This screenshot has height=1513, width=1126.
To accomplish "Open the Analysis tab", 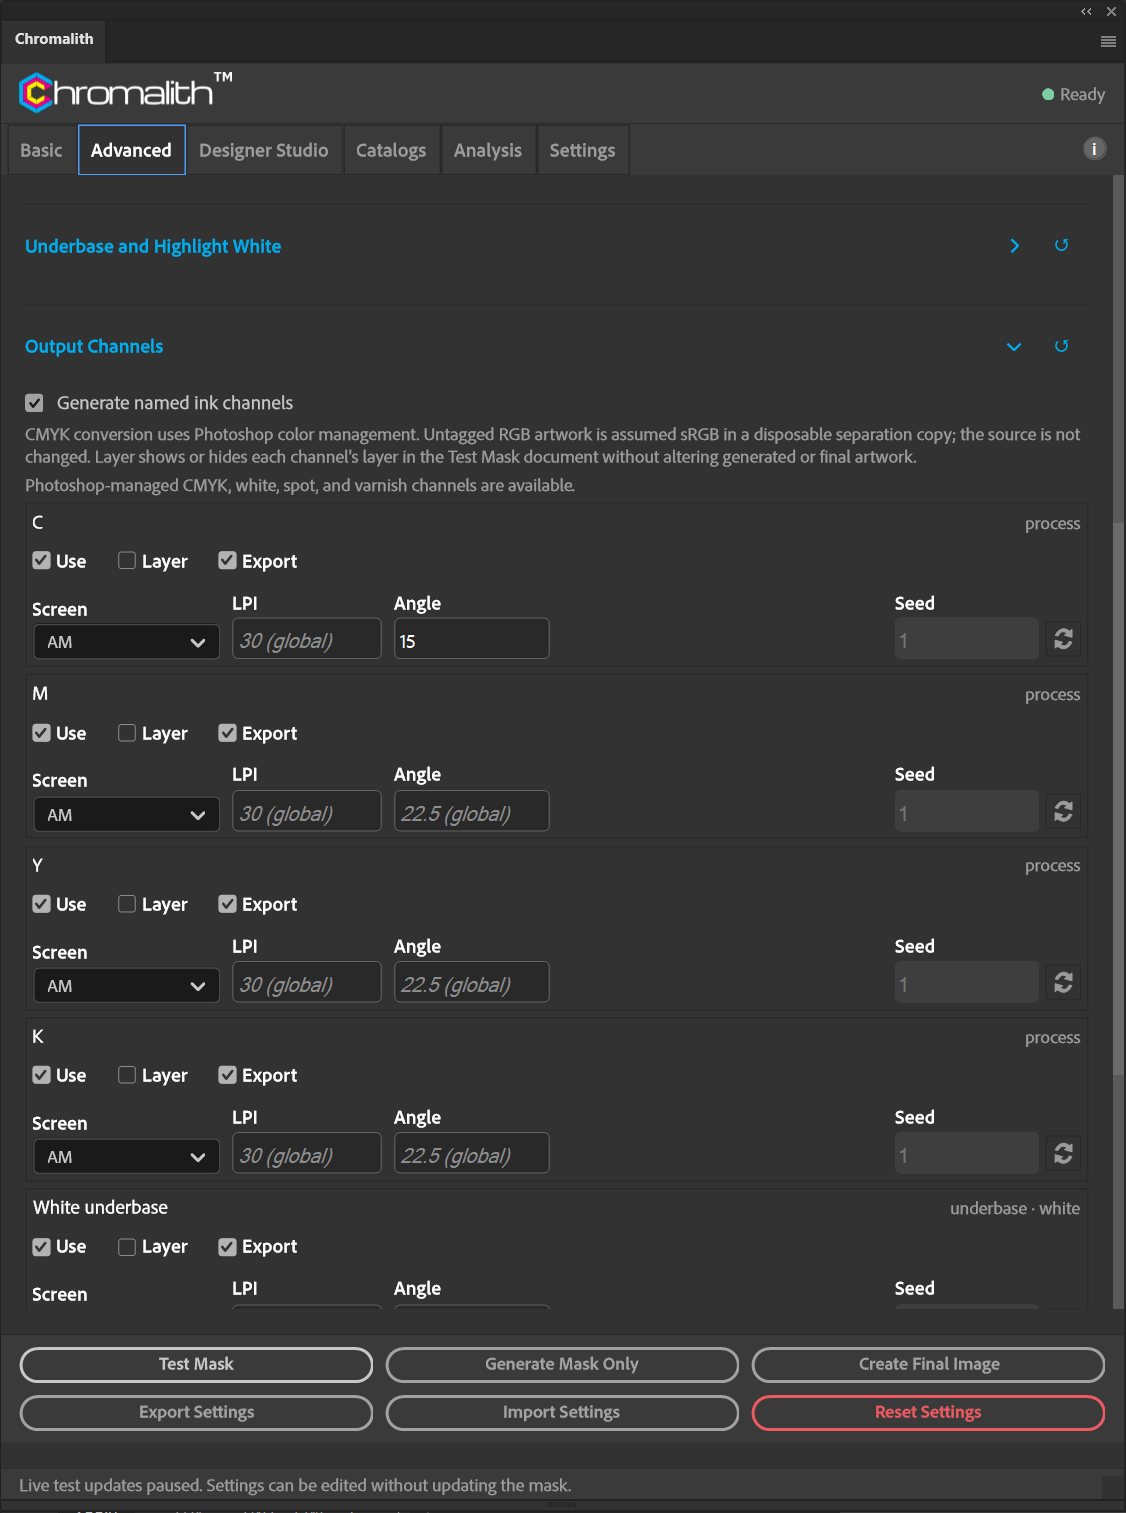I will coord(488,150).
